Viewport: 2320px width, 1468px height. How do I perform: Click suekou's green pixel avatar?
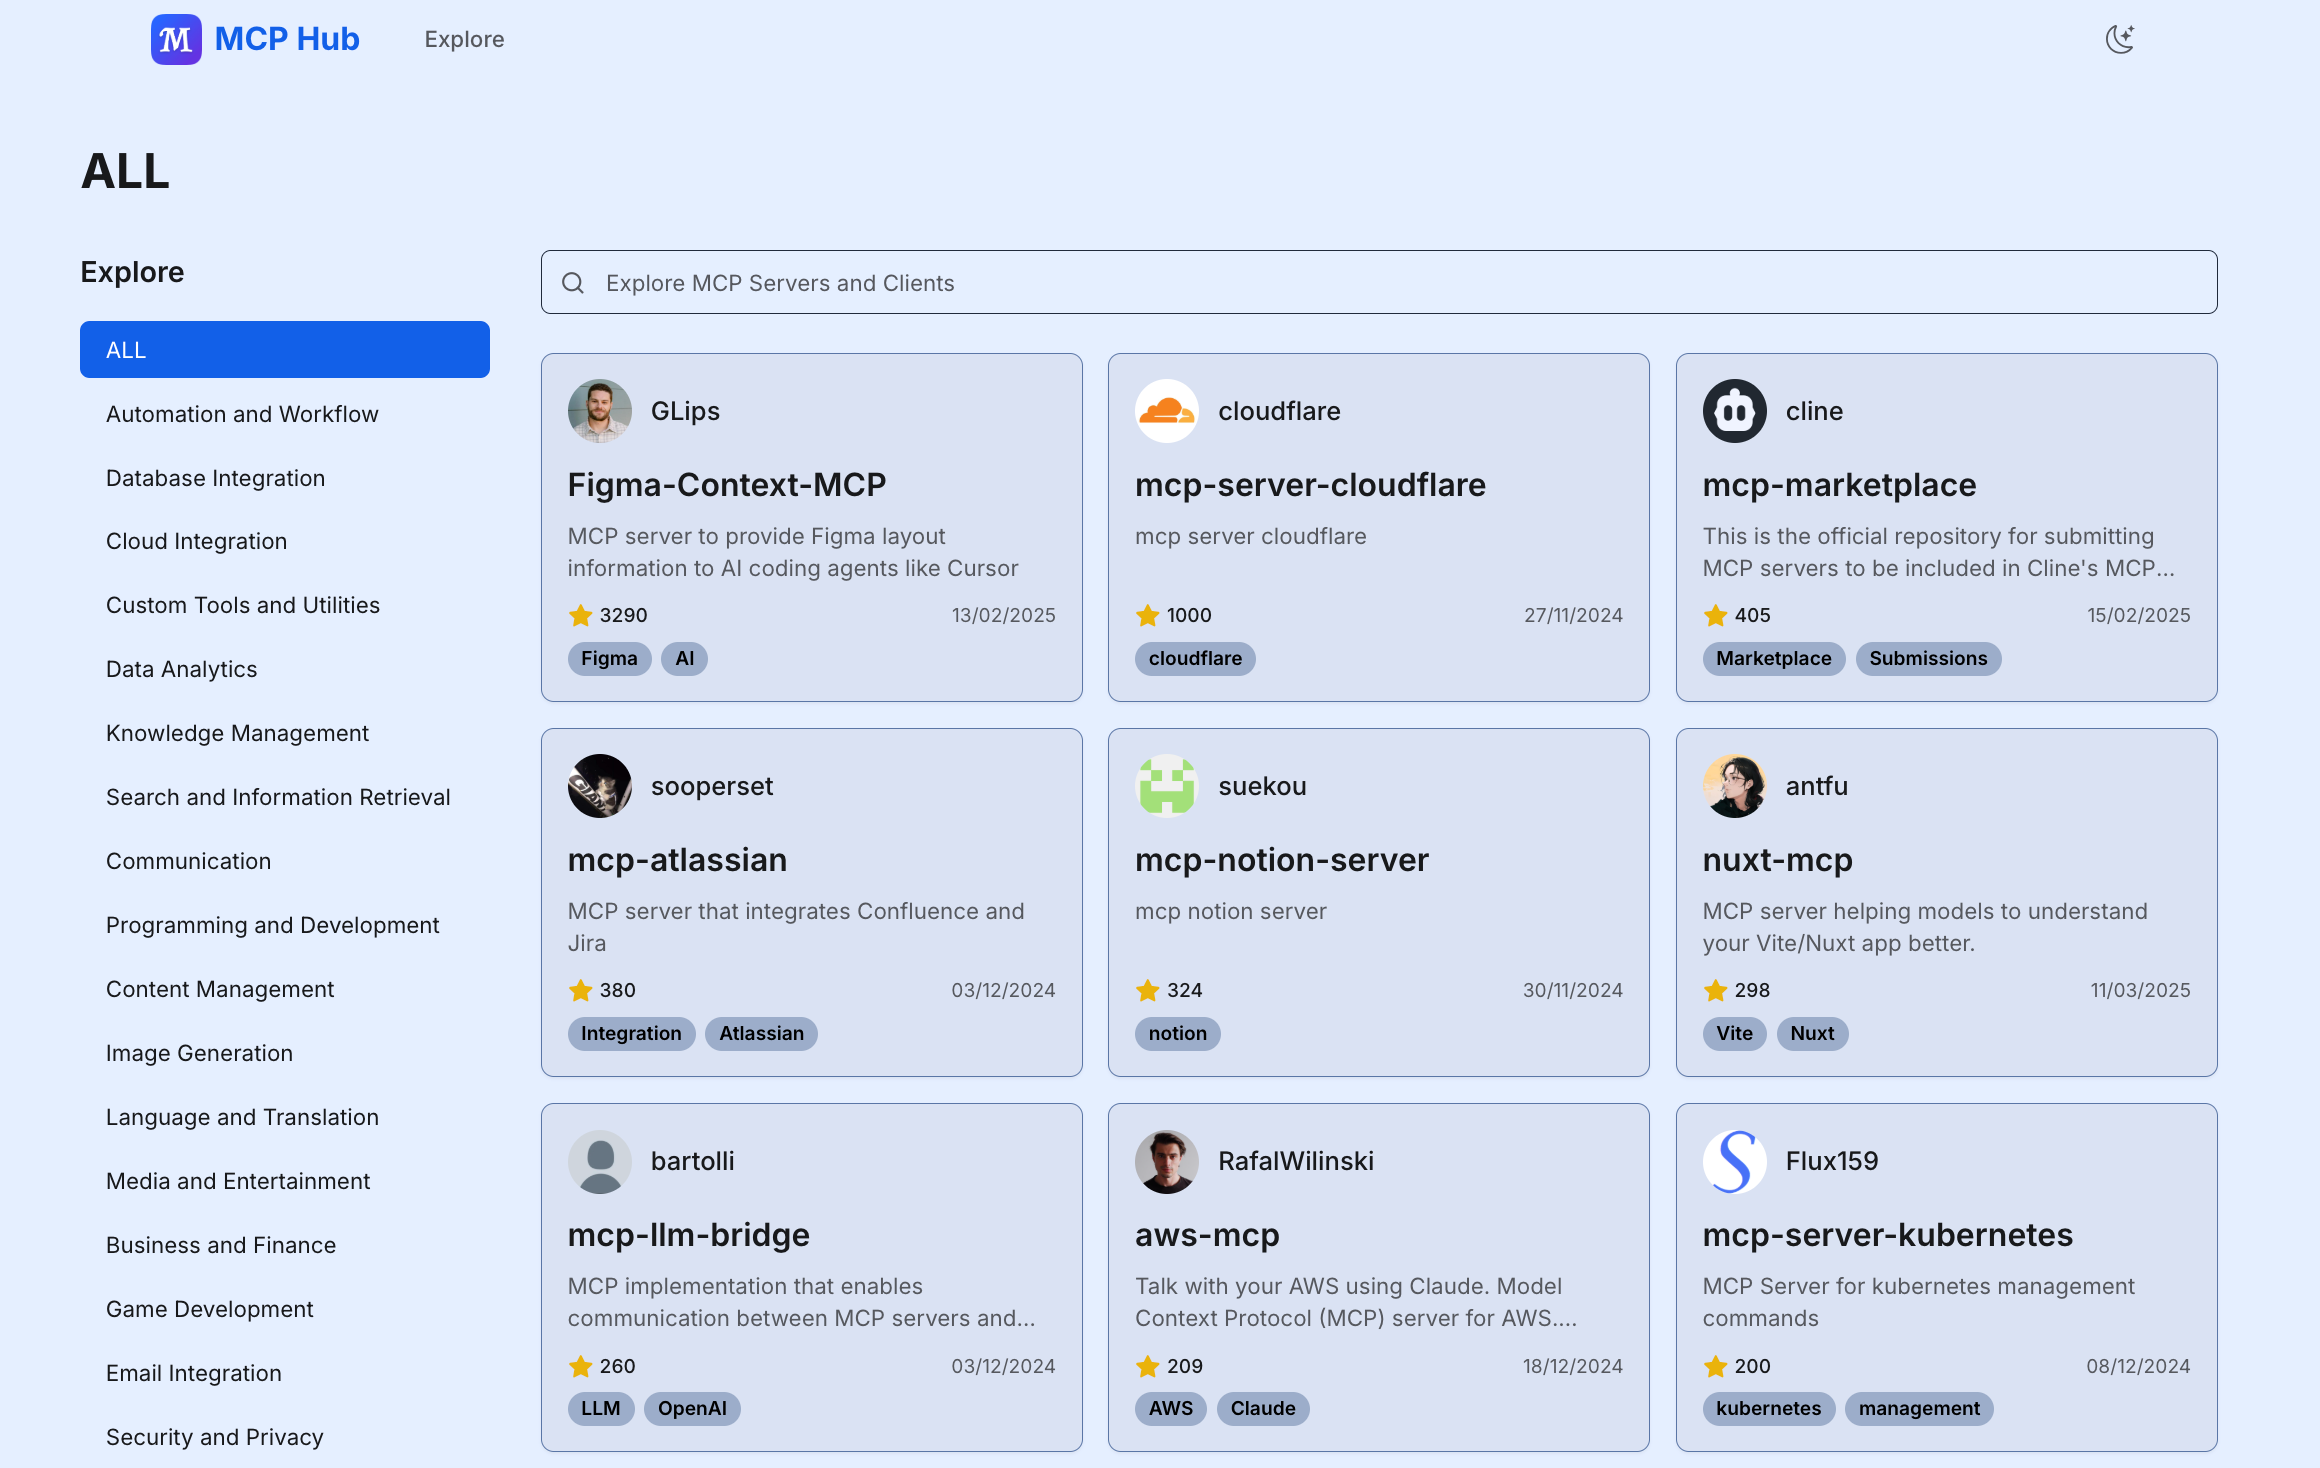(1166, 786)
